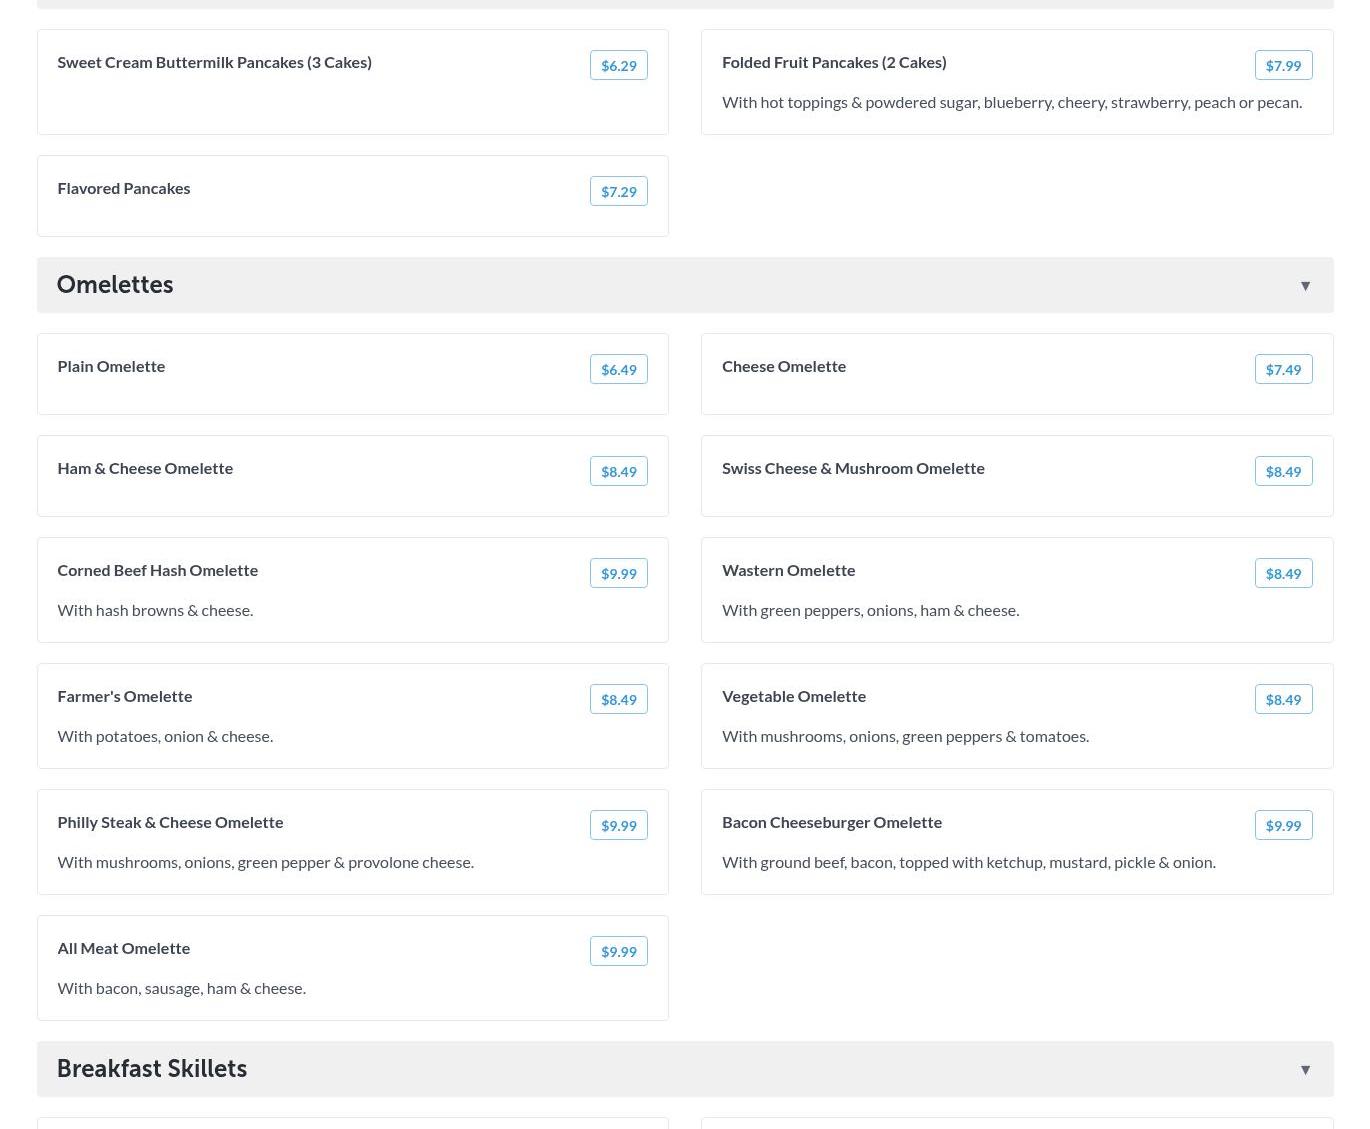Select the "Bacon Cheeseburger Omelette" item title
This screenshot has width=1370, height=1129.
tap(832, 822)
